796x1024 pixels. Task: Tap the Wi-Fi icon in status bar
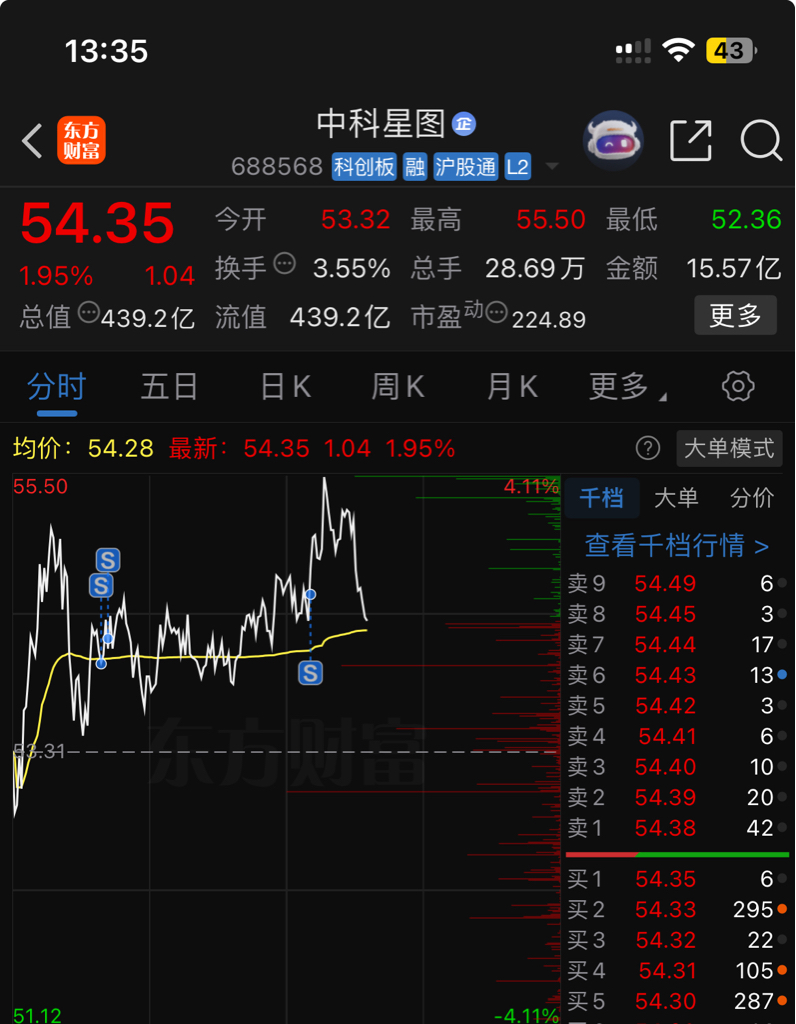coord(678,50)
